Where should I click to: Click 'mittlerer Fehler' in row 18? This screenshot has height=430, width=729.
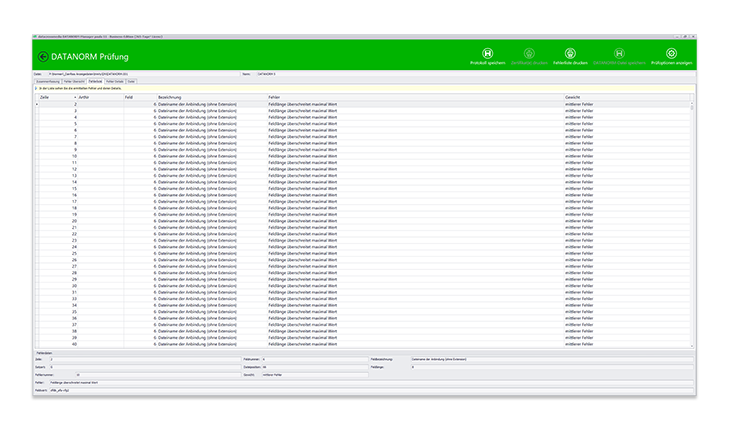coord(579,208)
